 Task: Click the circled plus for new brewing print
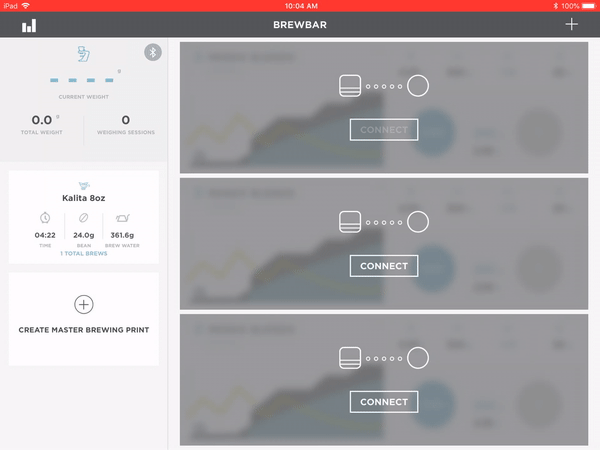click(84, 304)
